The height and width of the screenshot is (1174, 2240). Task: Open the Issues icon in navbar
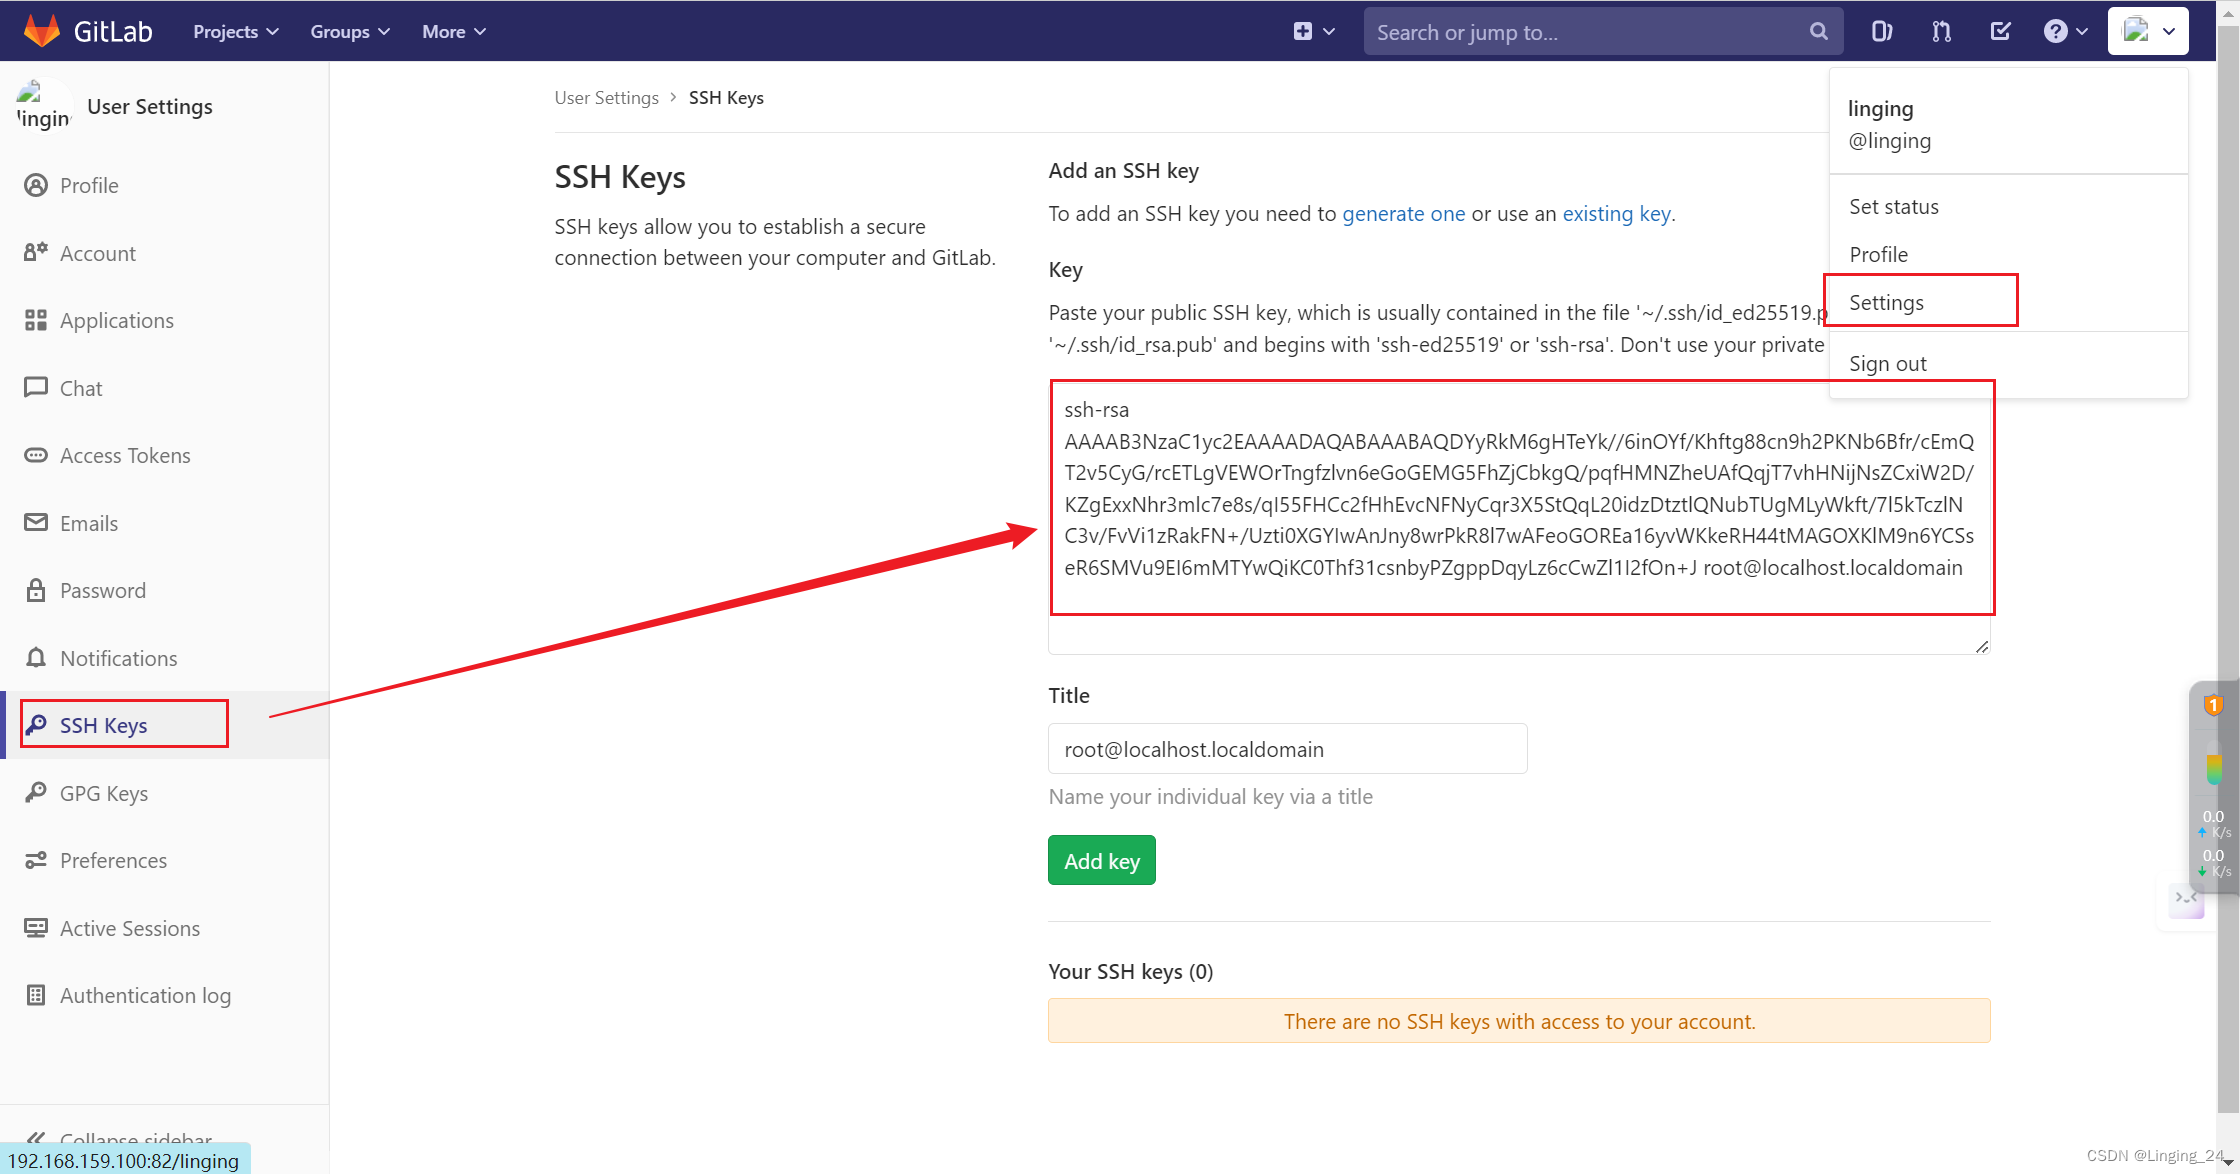pyautogui.click(x=1881, y=31)
